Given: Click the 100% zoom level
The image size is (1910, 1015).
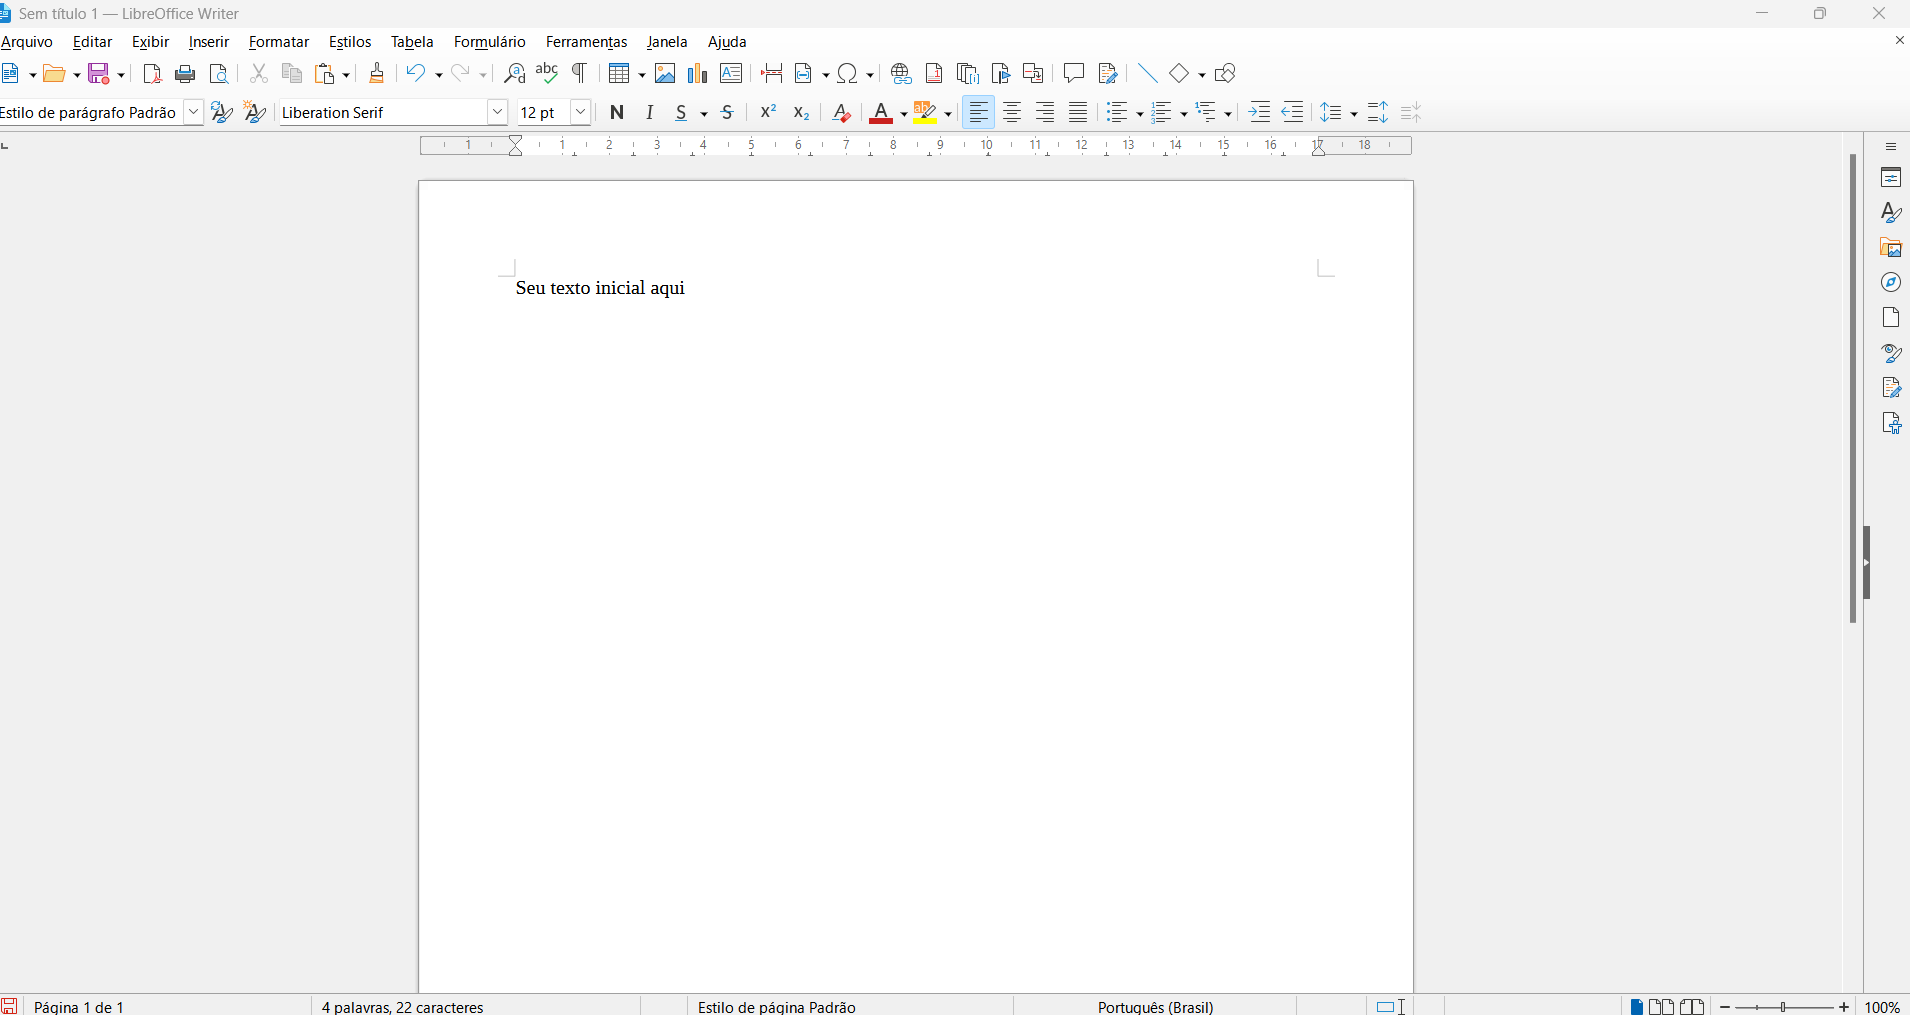Looking at the screenshot, I should (x=1883, y=1007).
